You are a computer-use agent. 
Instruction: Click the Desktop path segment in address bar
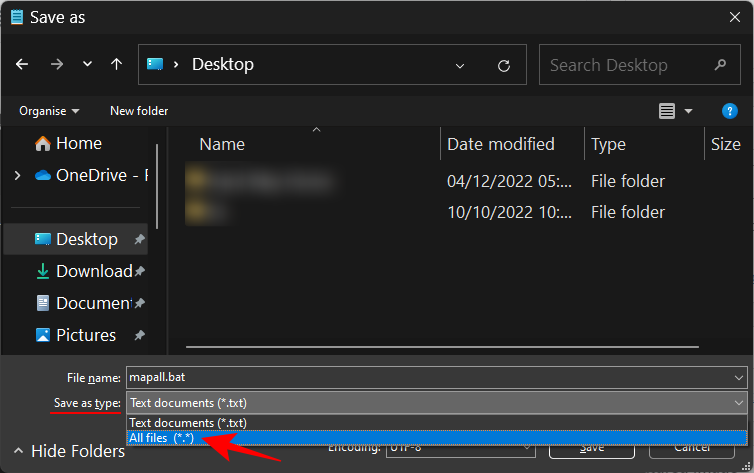pos(223,64)
